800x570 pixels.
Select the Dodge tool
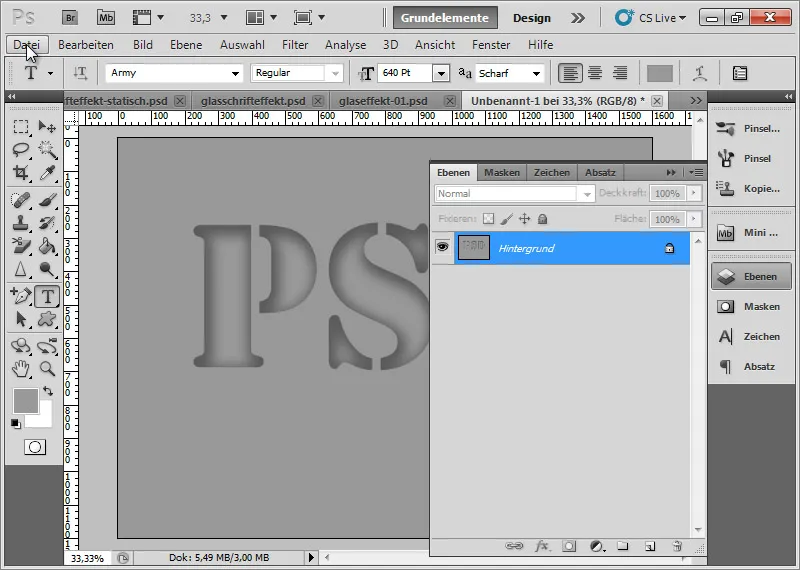(x=47, y=269)
